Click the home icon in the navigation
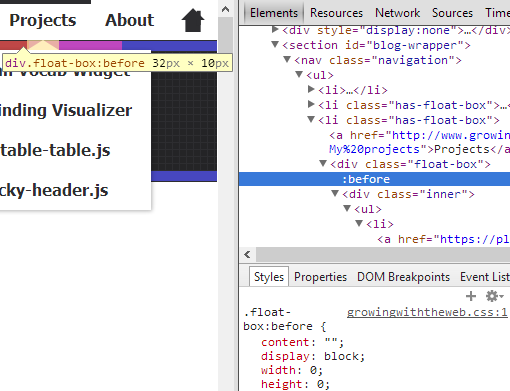 point(193,20)
